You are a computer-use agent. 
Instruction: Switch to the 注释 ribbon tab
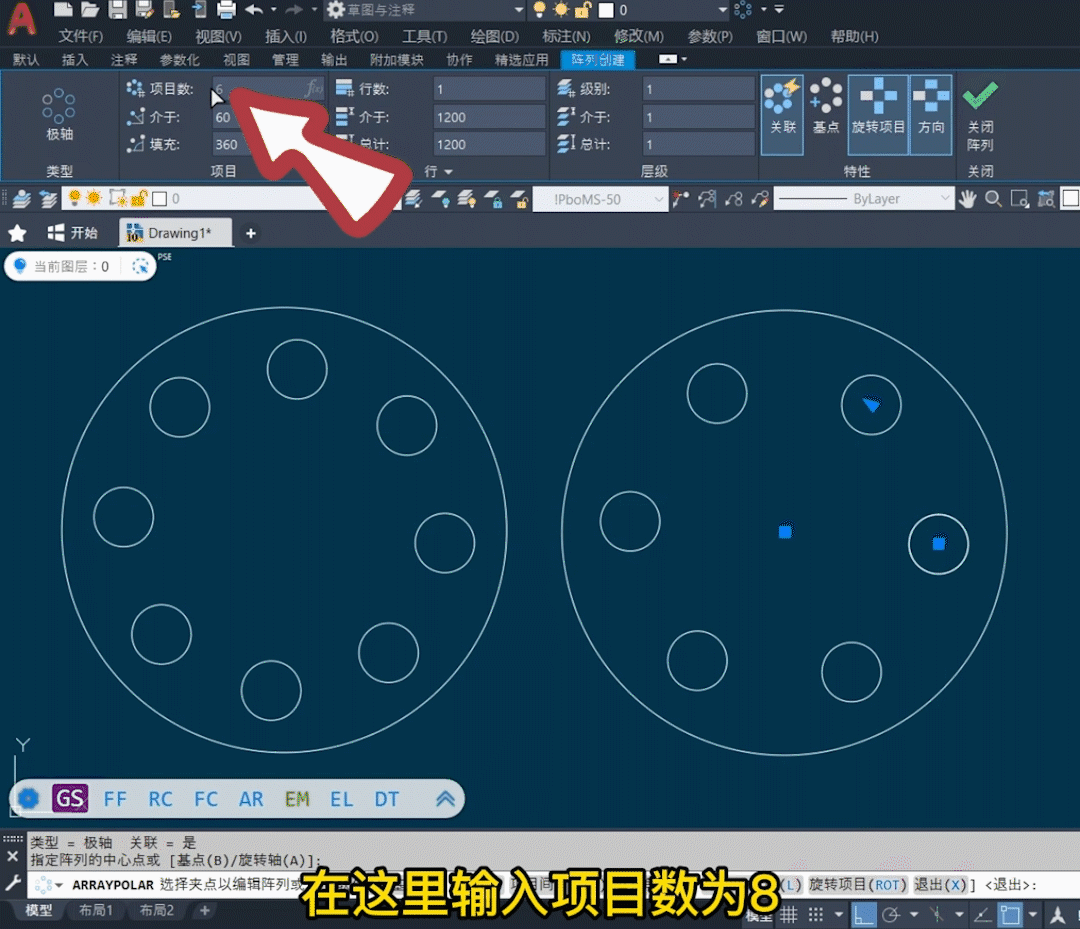point(124,60)
